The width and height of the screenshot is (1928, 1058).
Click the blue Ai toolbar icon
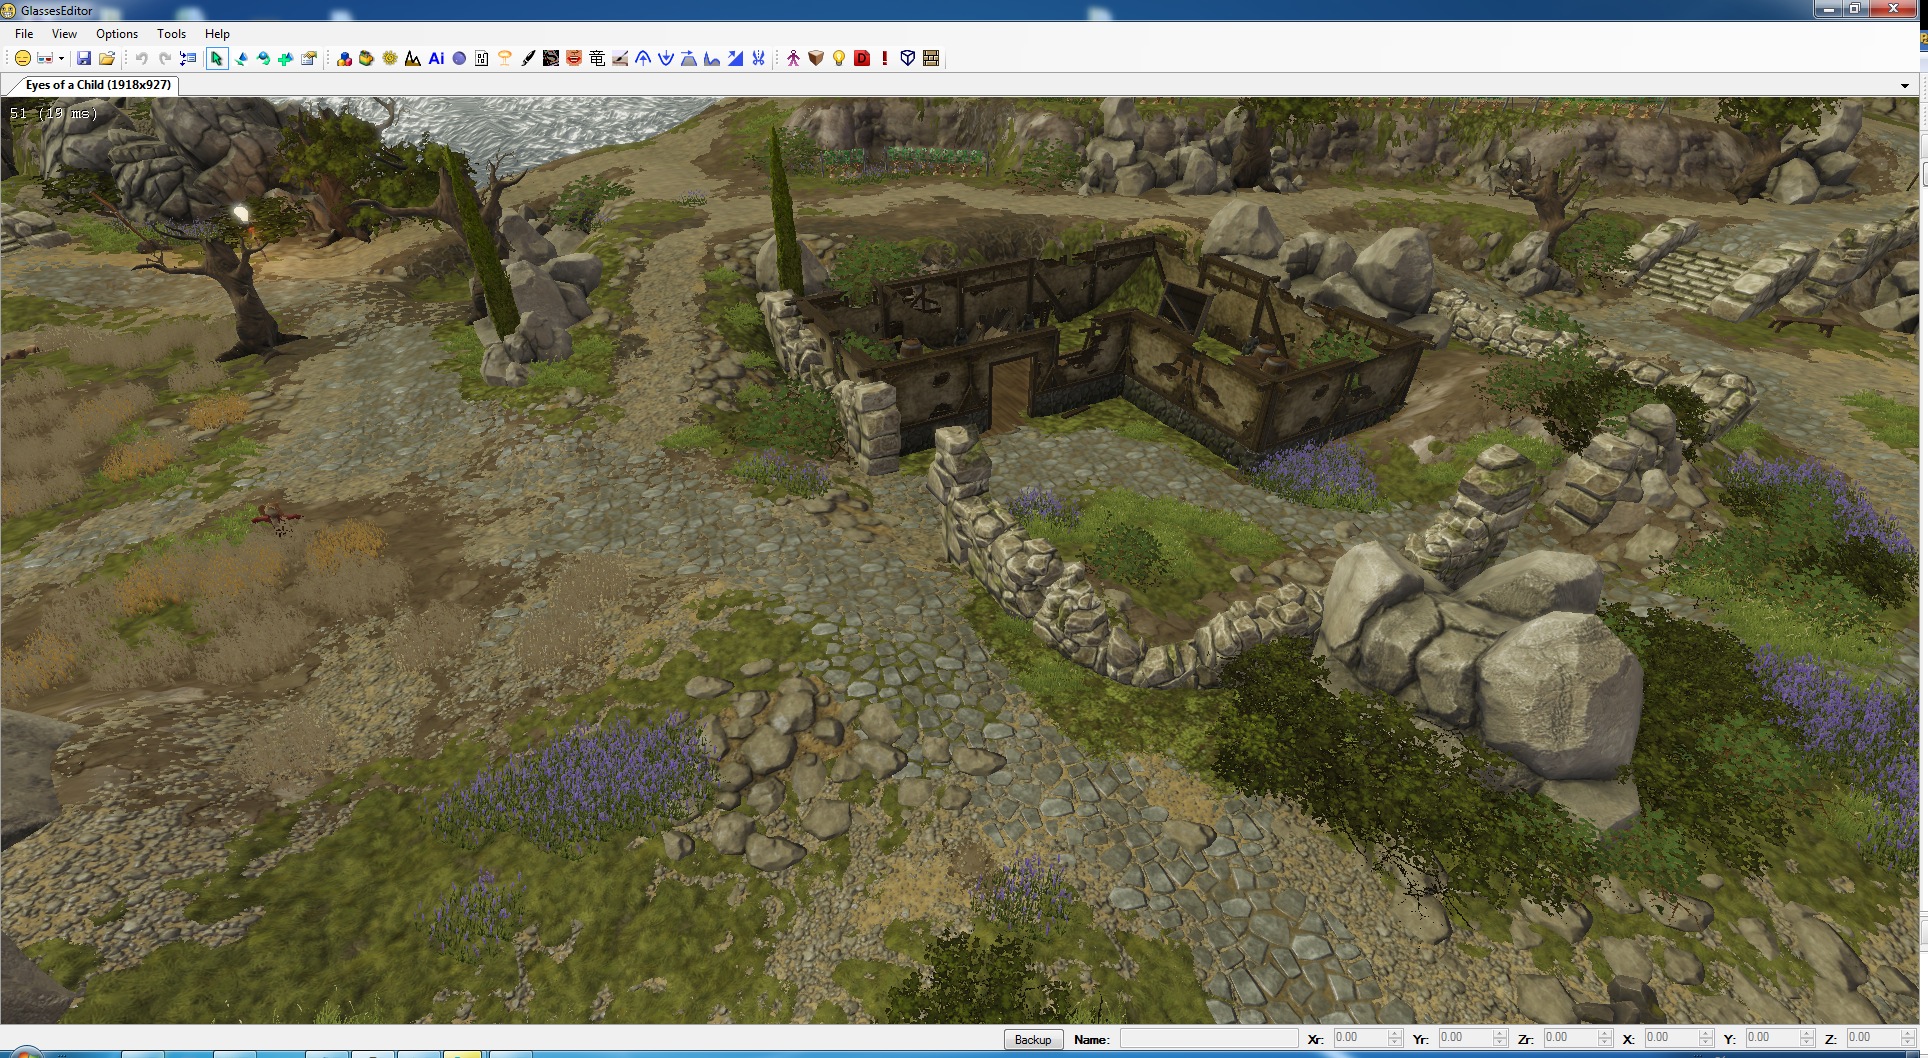point(436,59)
